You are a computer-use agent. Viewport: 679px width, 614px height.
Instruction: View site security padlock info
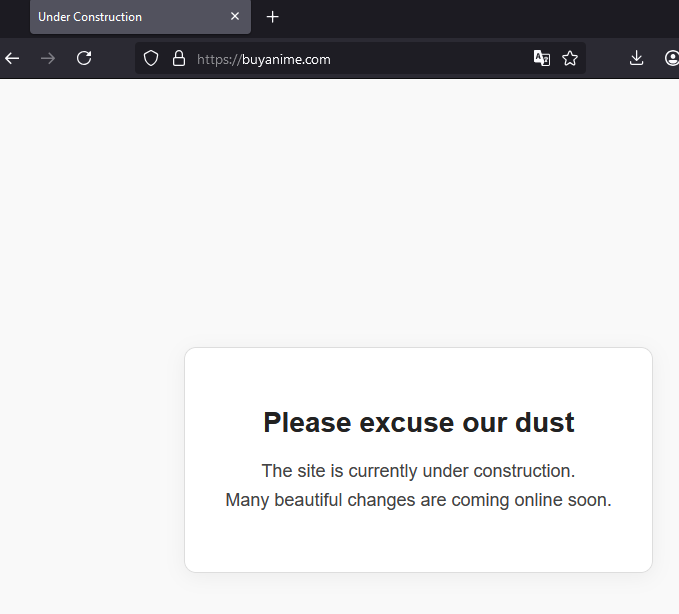point(179,58)
